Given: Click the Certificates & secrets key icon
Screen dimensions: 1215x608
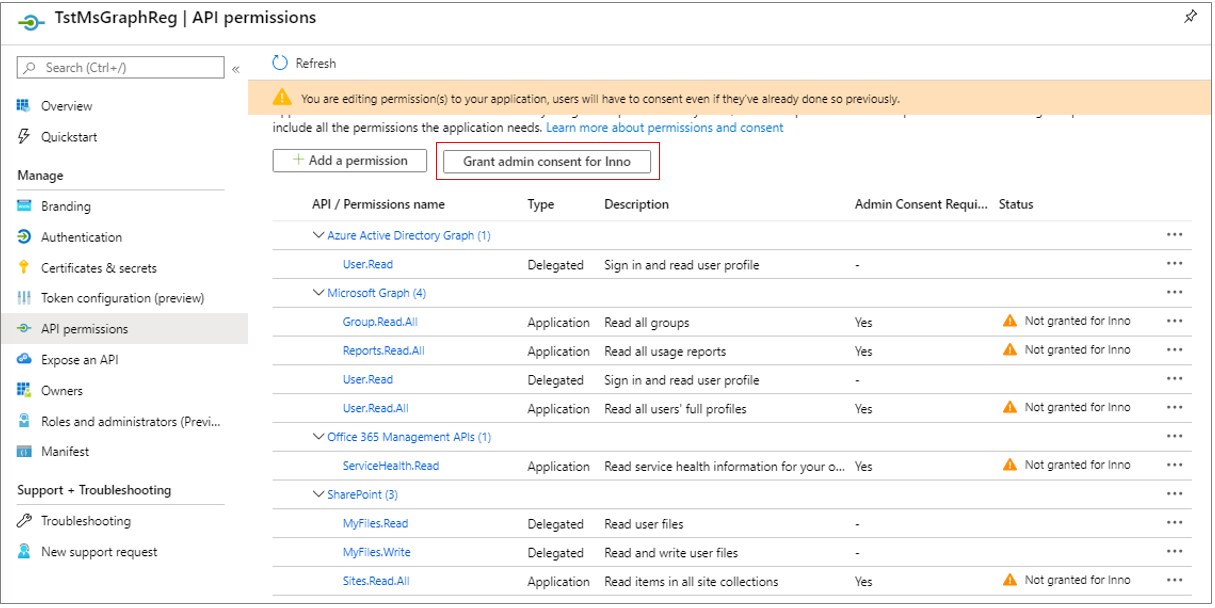Looking at the screenshot, I should point(24,268).
